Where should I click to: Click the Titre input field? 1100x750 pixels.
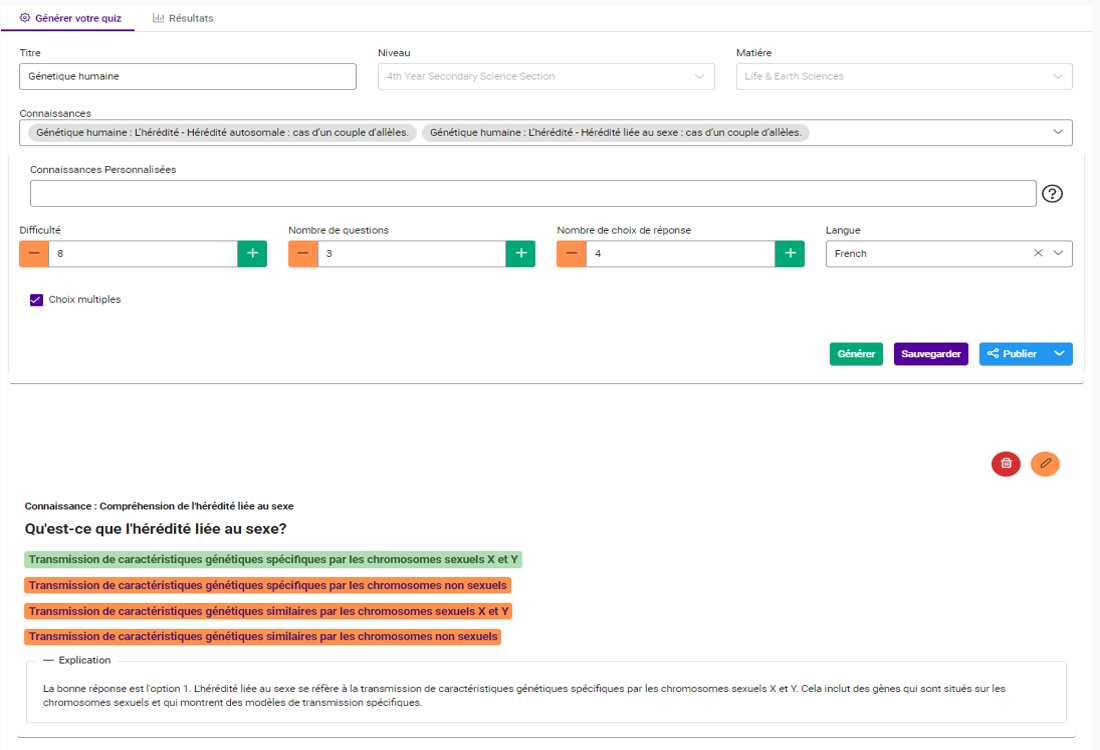tap(188, 77)
